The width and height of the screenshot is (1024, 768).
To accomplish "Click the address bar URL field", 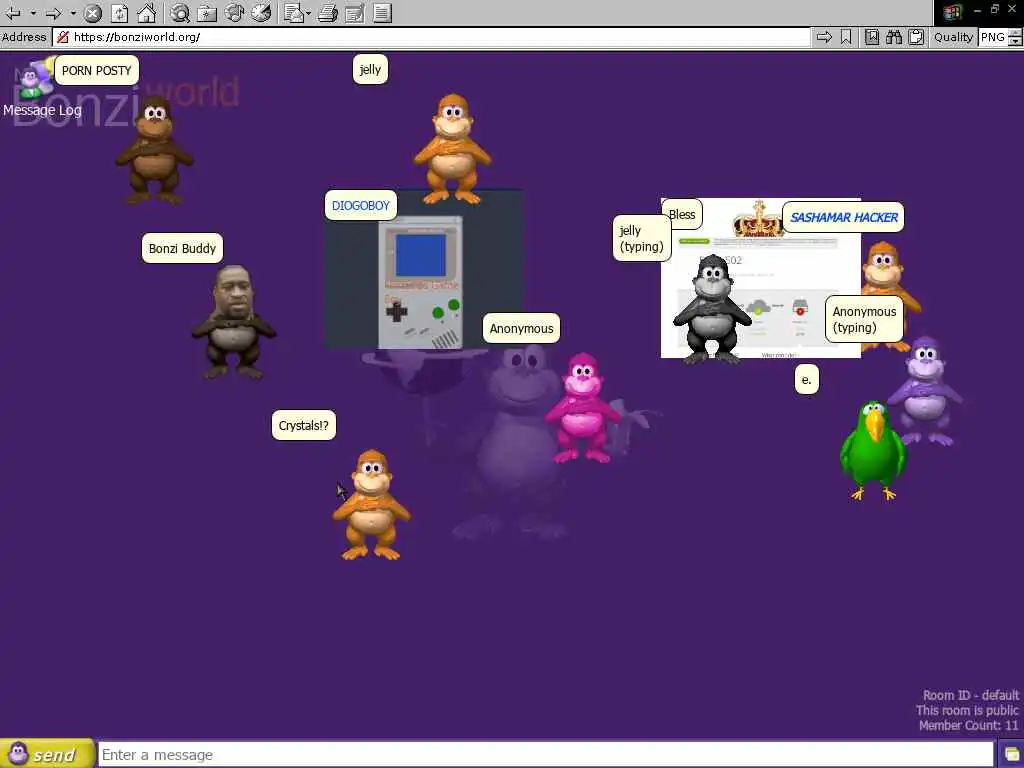I will click(x=431, y=37).
